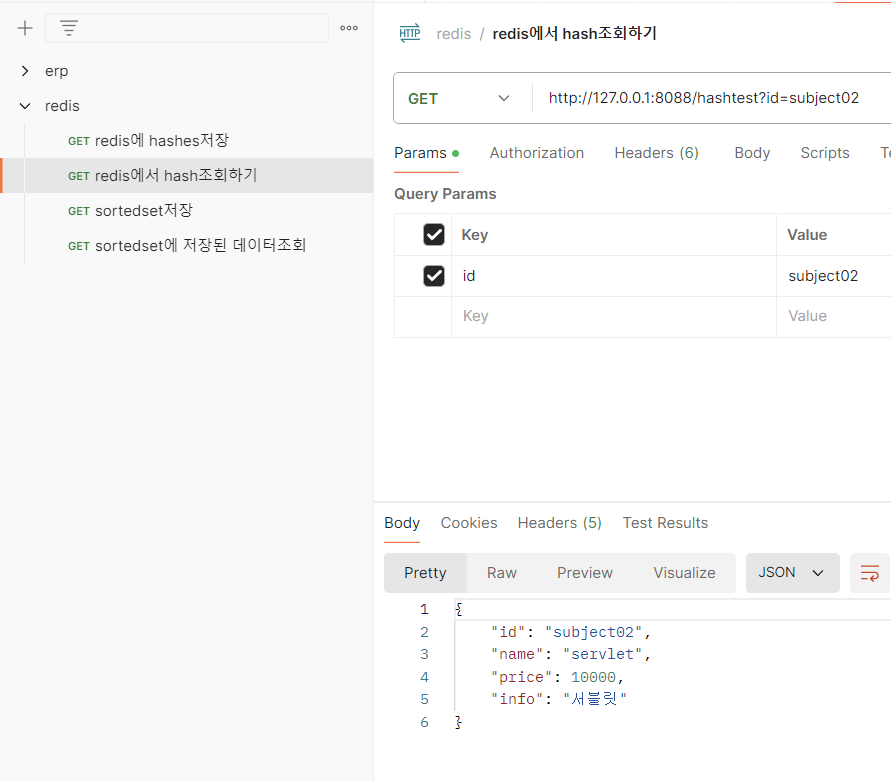Click the 'id' key cell
Screen dimensions: 891x781
(614, 276)
